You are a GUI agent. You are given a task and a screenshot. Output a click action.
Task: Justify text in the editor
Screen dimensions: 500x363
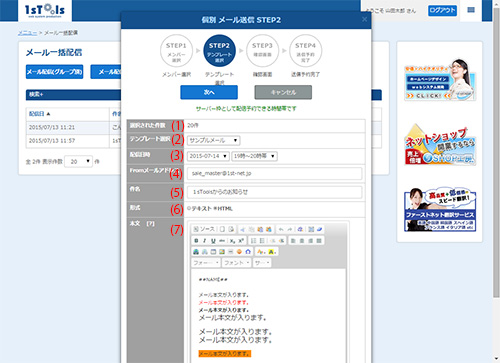pyautogui.click(x=319, y=241)
